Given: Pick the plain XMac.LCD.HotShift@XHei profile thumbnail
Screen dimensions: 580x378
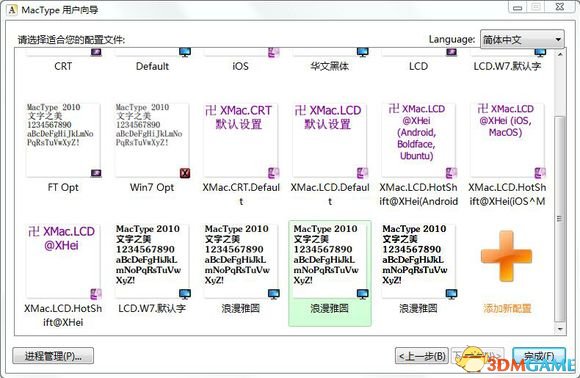Looking at the screenshot, I should (x=63, y=261).
